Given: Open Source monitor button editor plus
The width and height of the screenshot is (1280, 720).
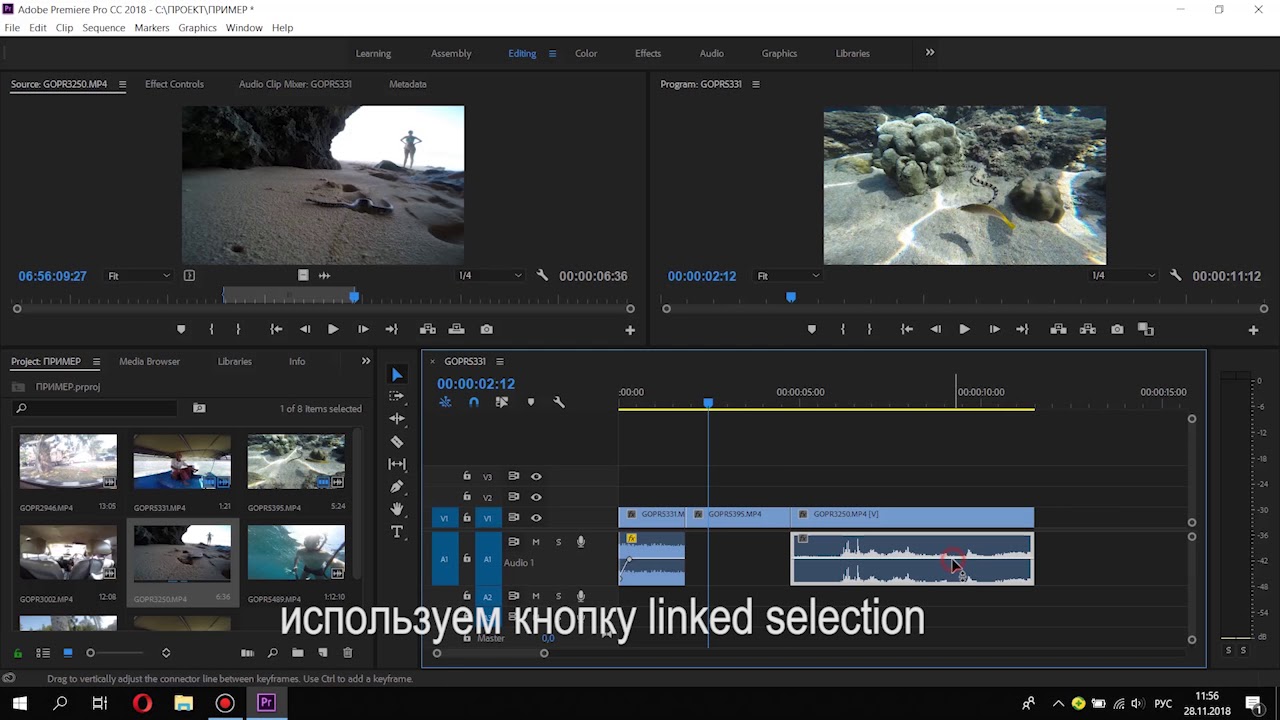Looking at the screenshot, I should coord(630,330).
